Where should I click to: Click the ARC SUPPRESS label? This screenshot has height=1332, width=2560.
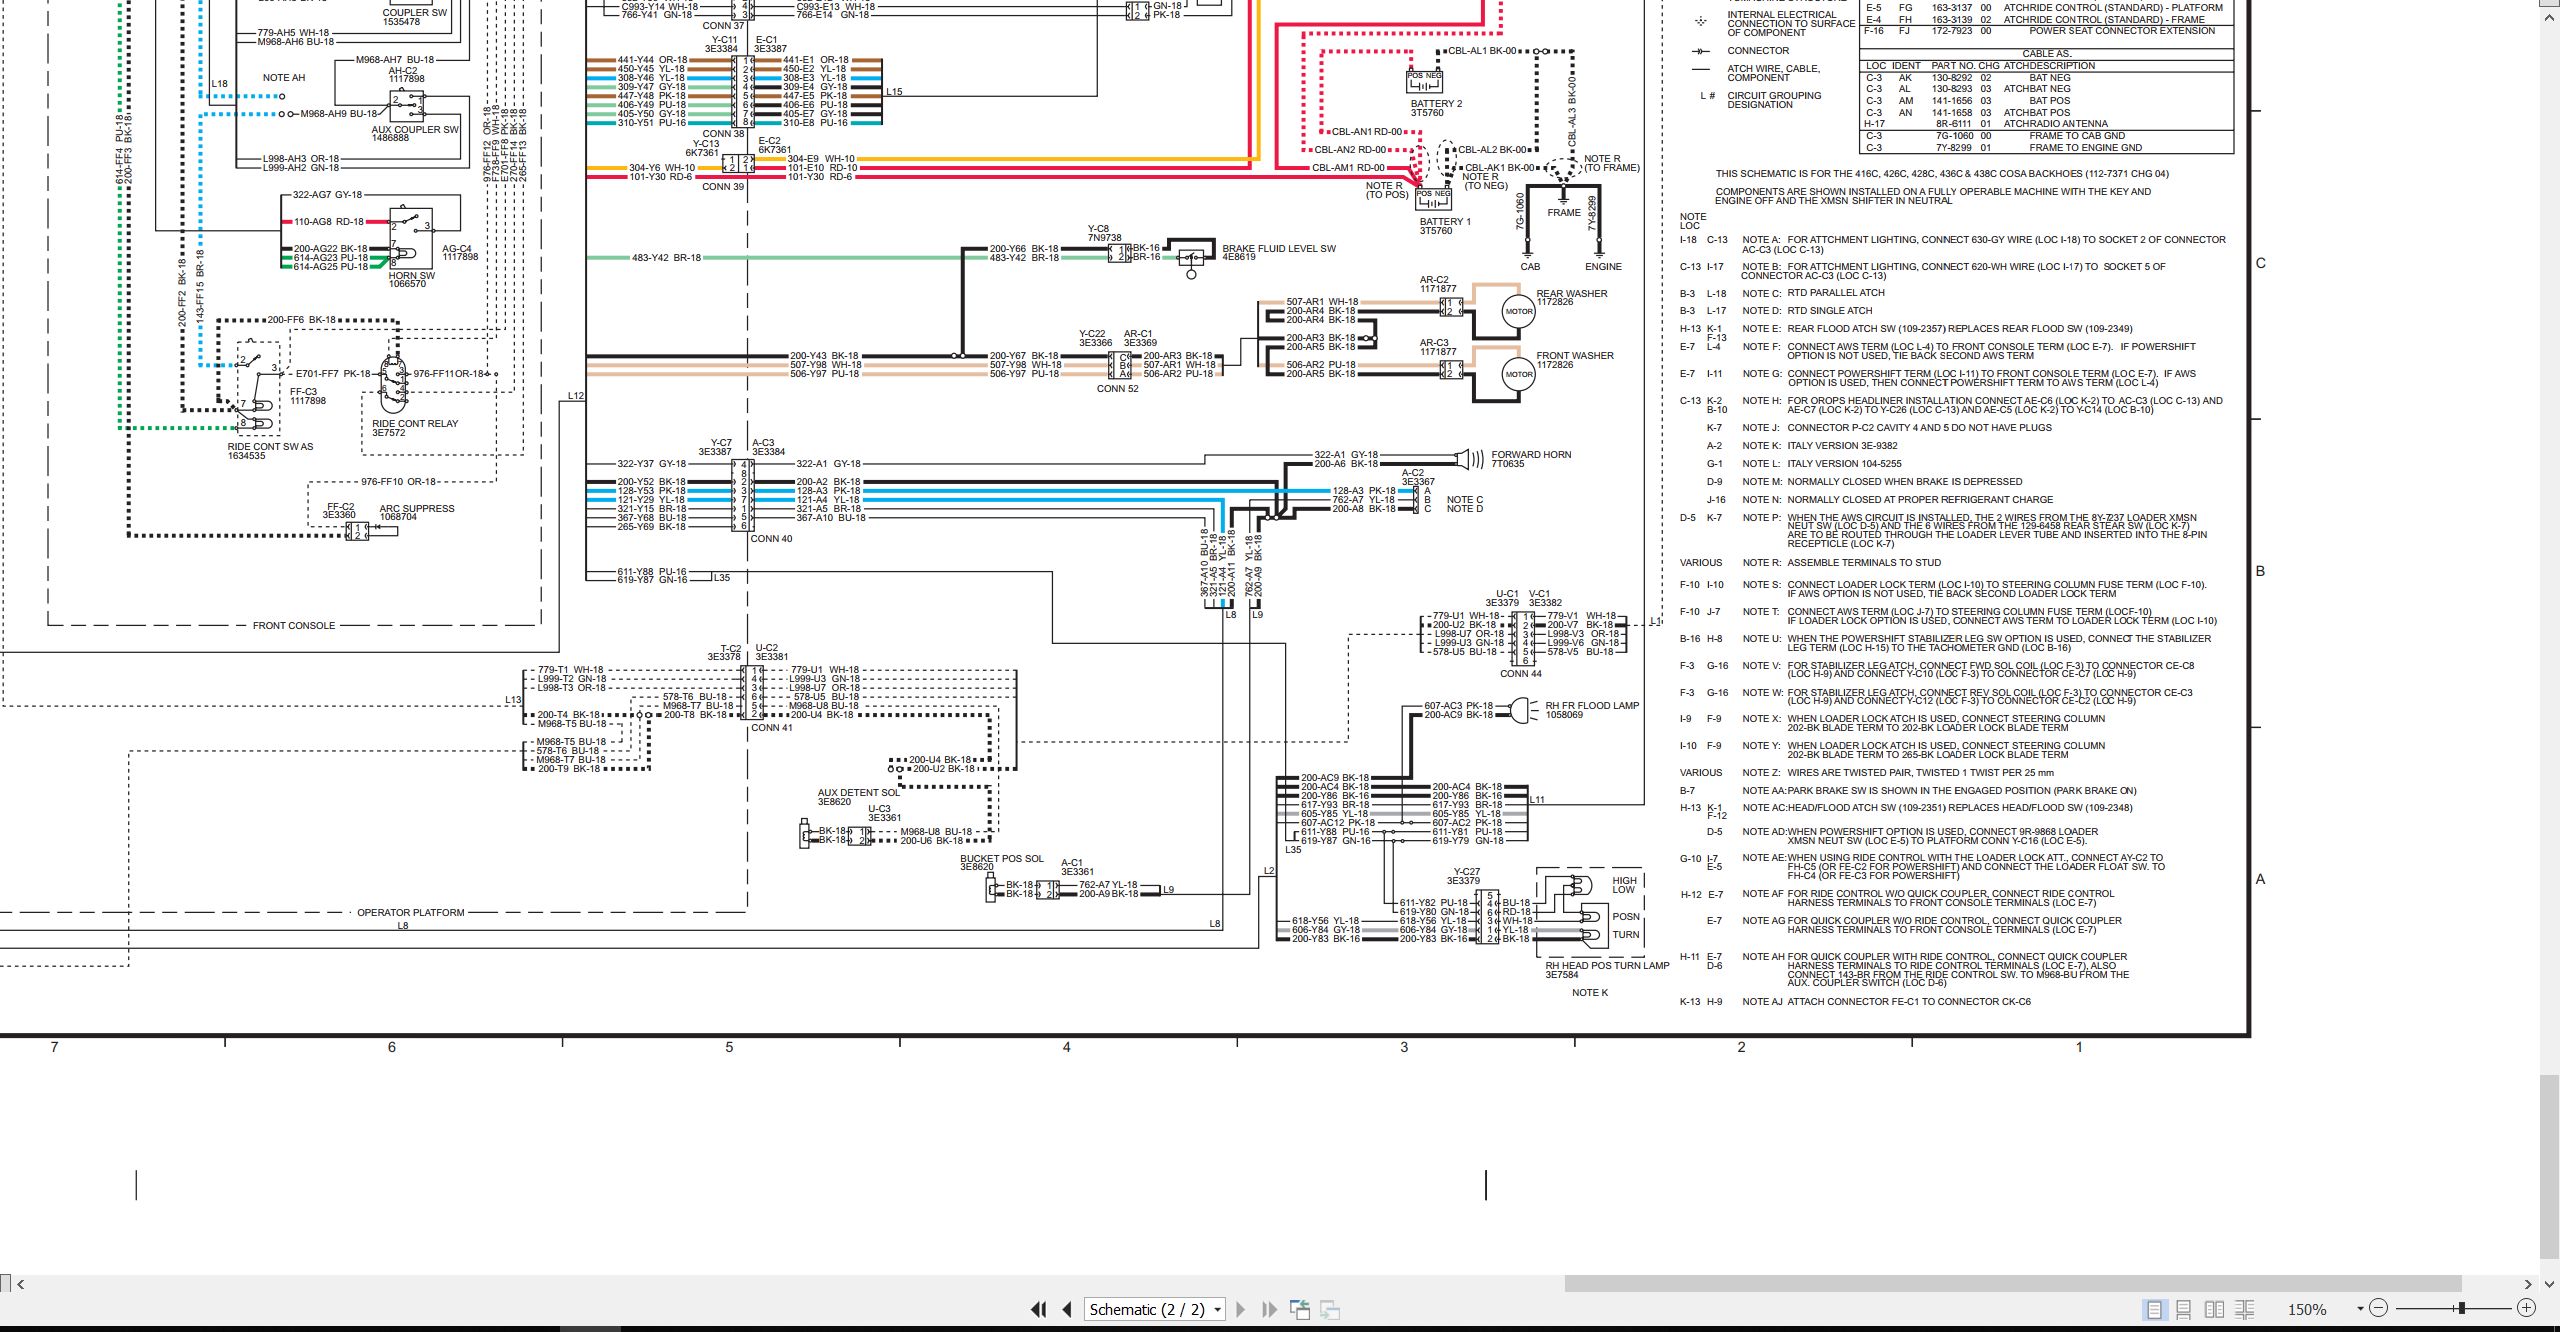point(417,509)
